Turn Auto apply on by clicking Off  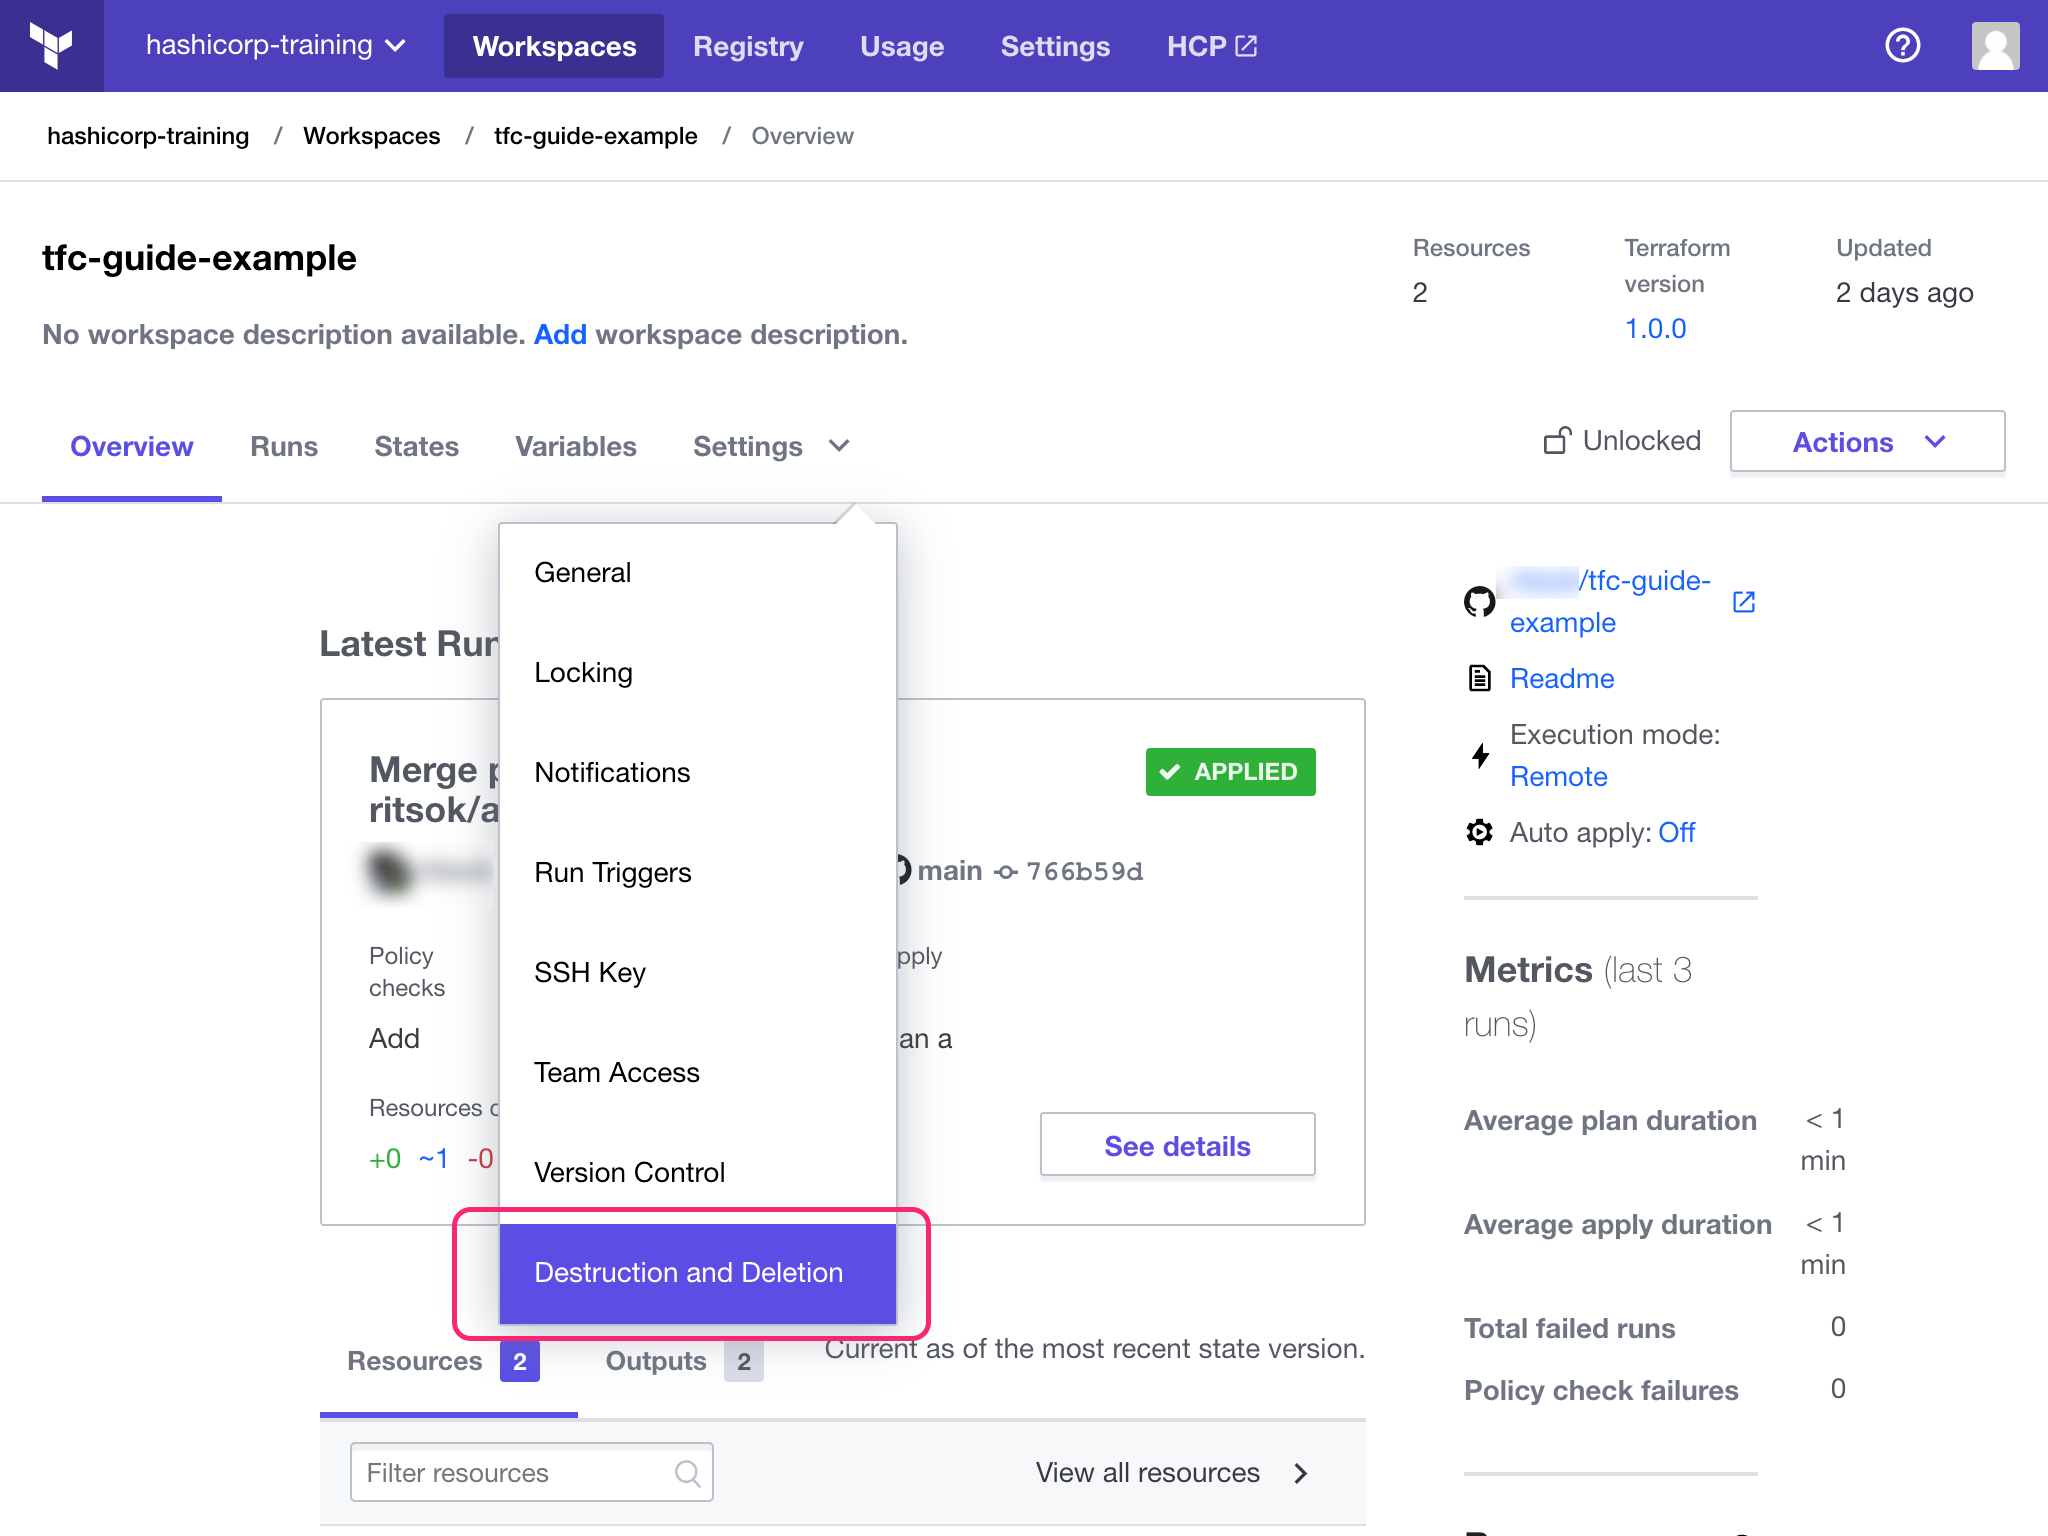[x=1676, y=832]
